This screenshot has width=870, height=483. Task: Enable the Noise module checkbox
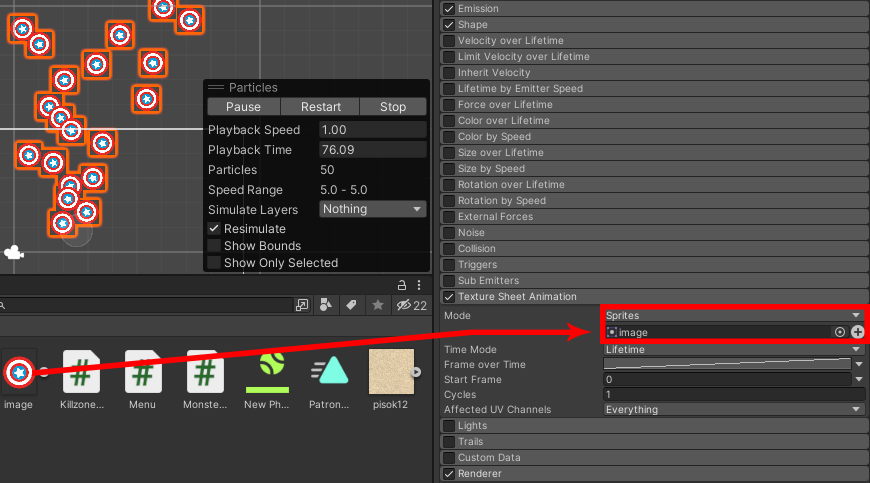449,232
